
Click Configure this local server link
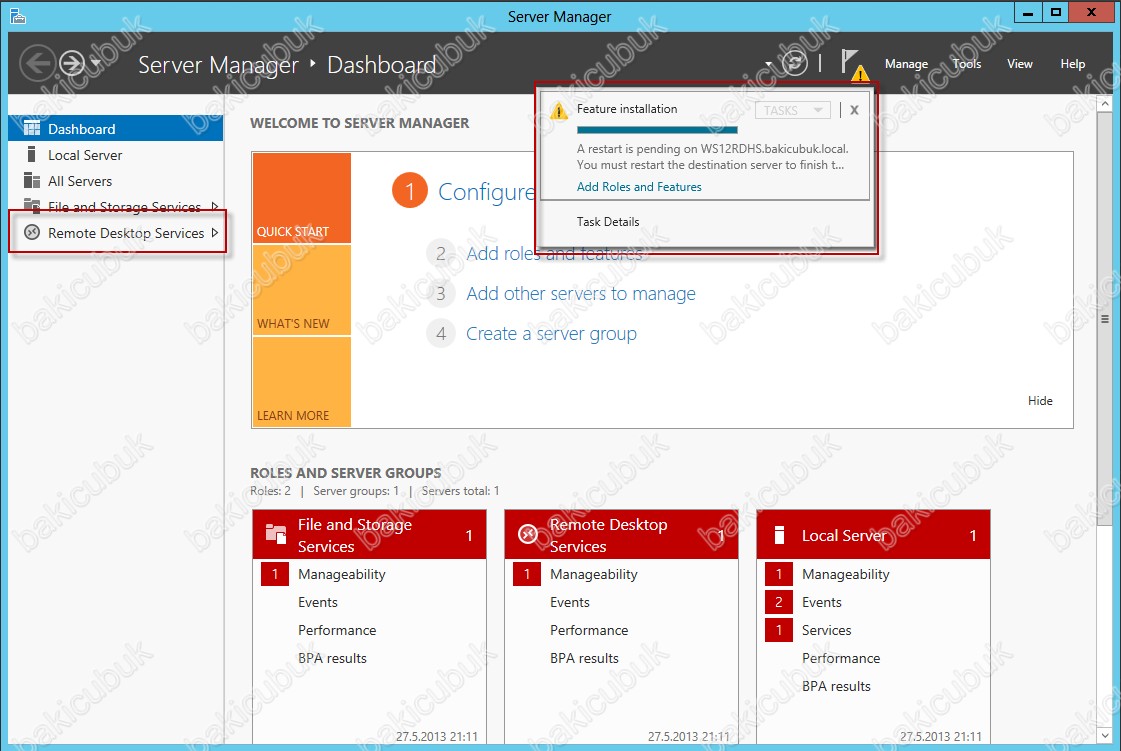tap(487, 192)
